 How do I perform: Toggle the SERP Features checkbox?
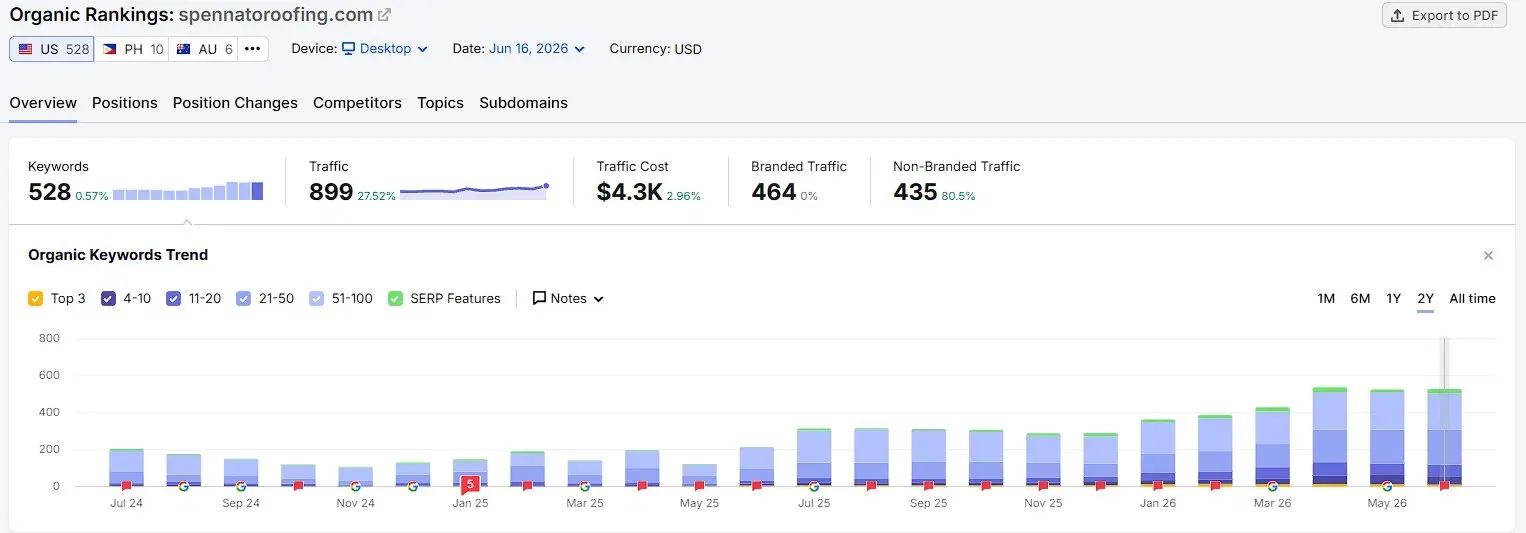(x=395, y=298)
